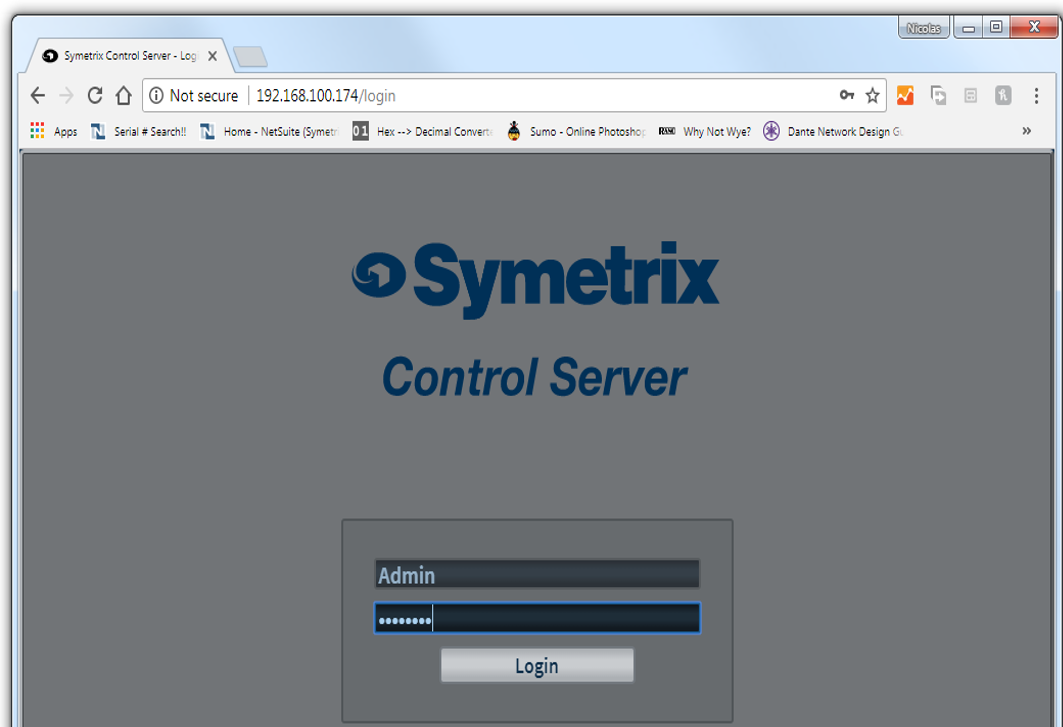The image size is (1063, 727).
Task: Open Dante Network Design Guide bookmark
Action: coord(833,132)
